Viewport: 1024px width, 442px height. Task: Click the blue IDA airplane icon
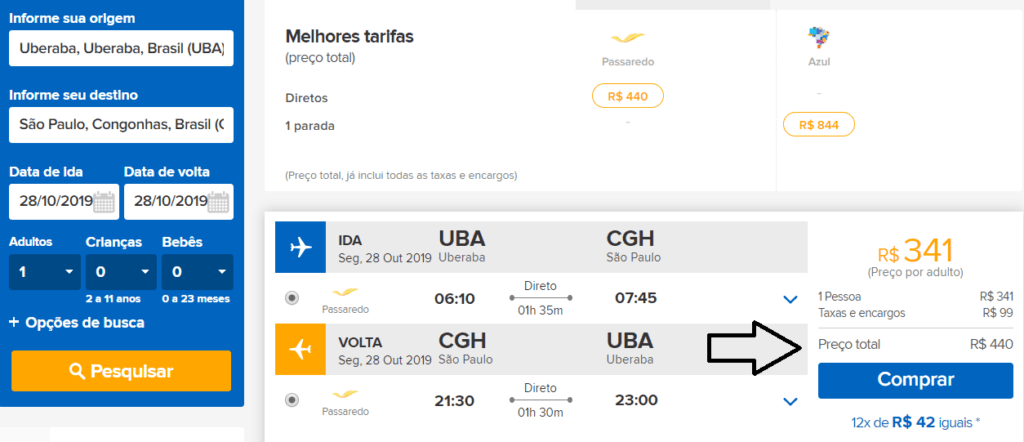pos(300,247)
